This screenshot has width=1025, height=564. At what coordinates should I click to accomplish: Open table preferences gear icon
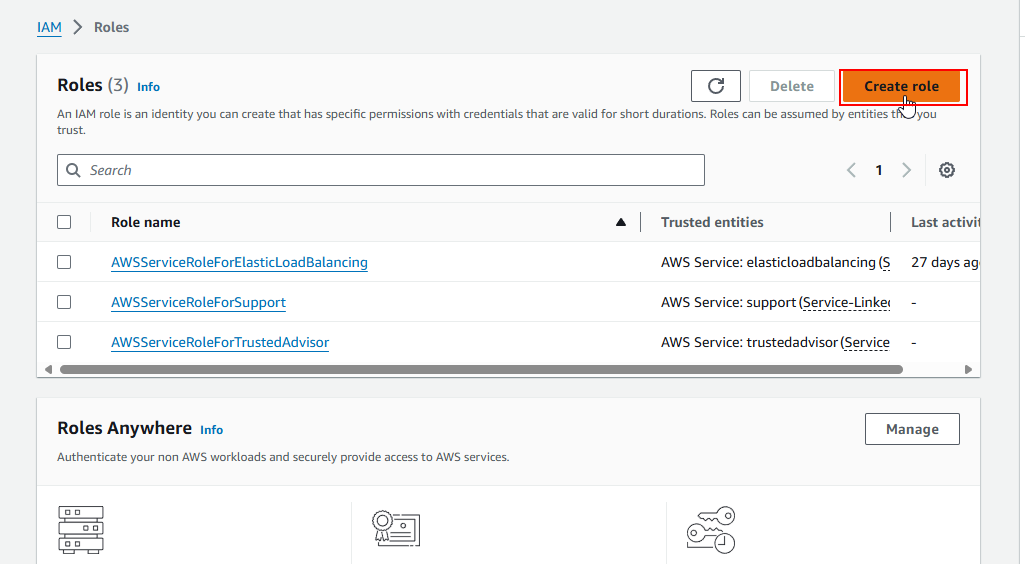point(946,170)
